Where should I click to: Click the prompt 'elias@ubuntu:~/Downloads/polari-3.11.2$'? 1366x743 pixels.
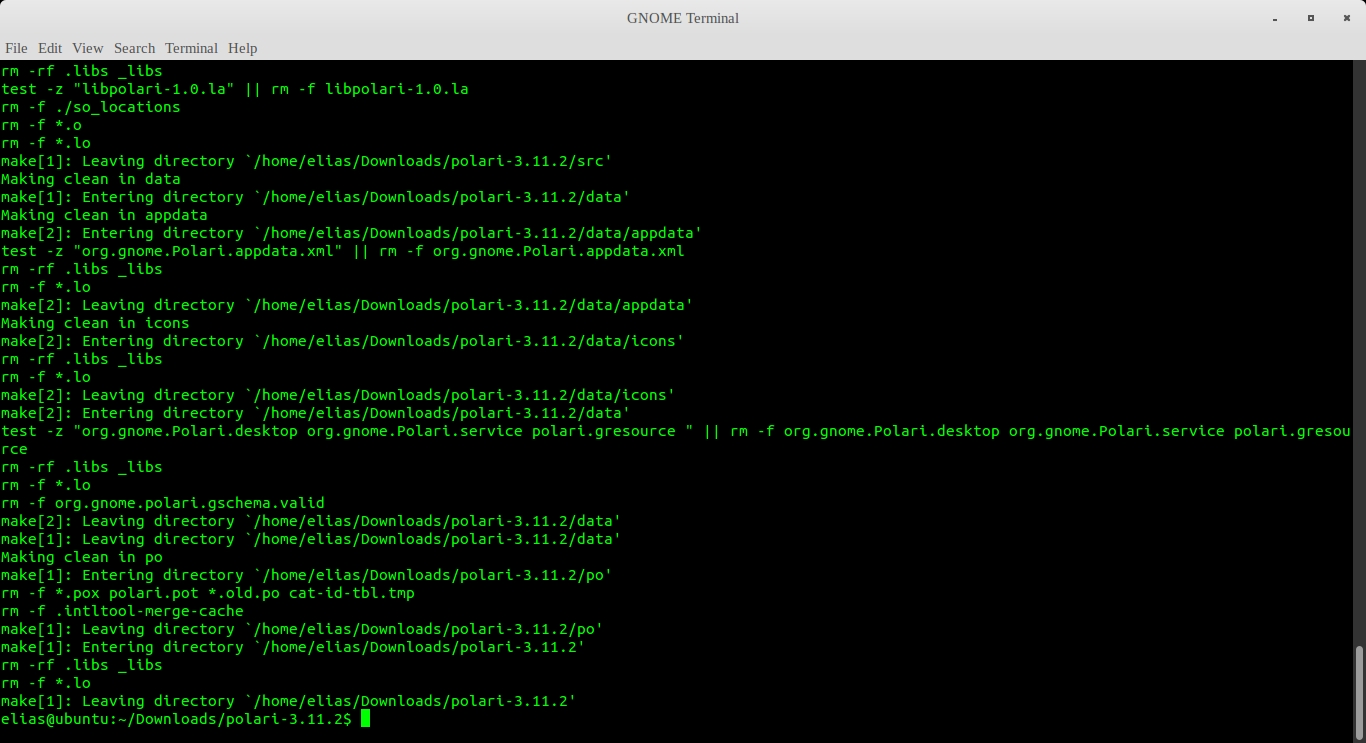(x=176, y=719)
